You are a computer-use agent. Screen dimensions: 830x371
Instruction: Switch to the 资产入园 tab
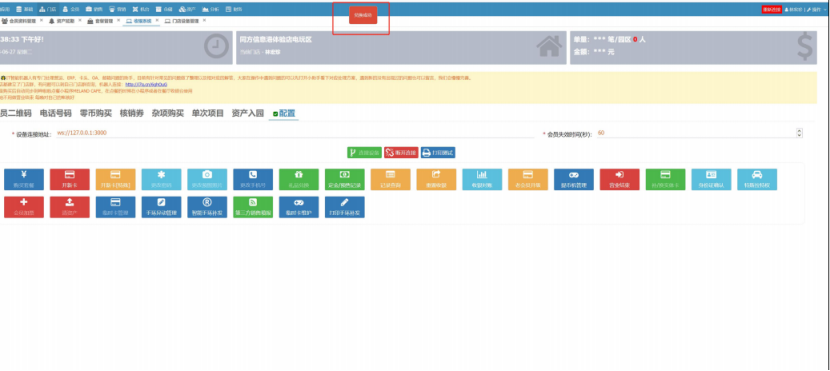[x=248, y=113]
